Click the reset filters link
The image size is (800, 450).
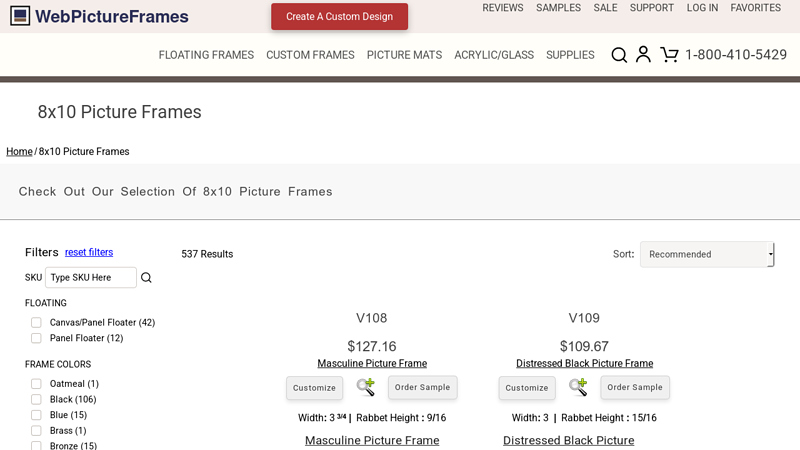(x=89, y=252)
